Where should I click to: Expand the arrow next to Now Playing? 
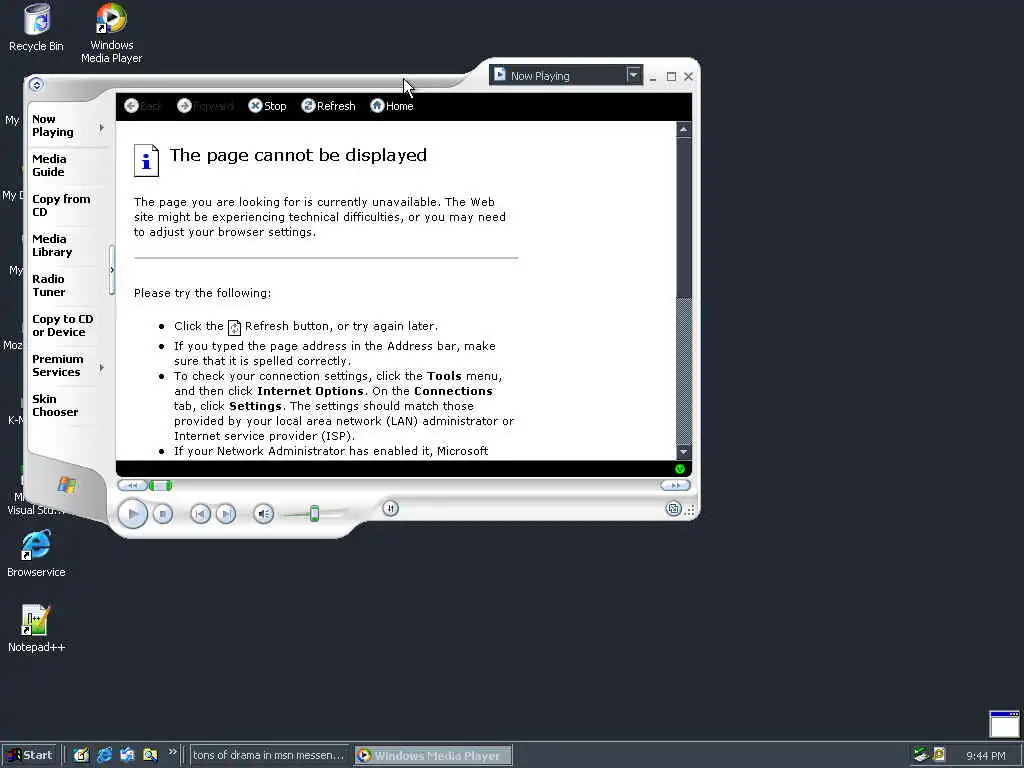click(x=102, y=127)
